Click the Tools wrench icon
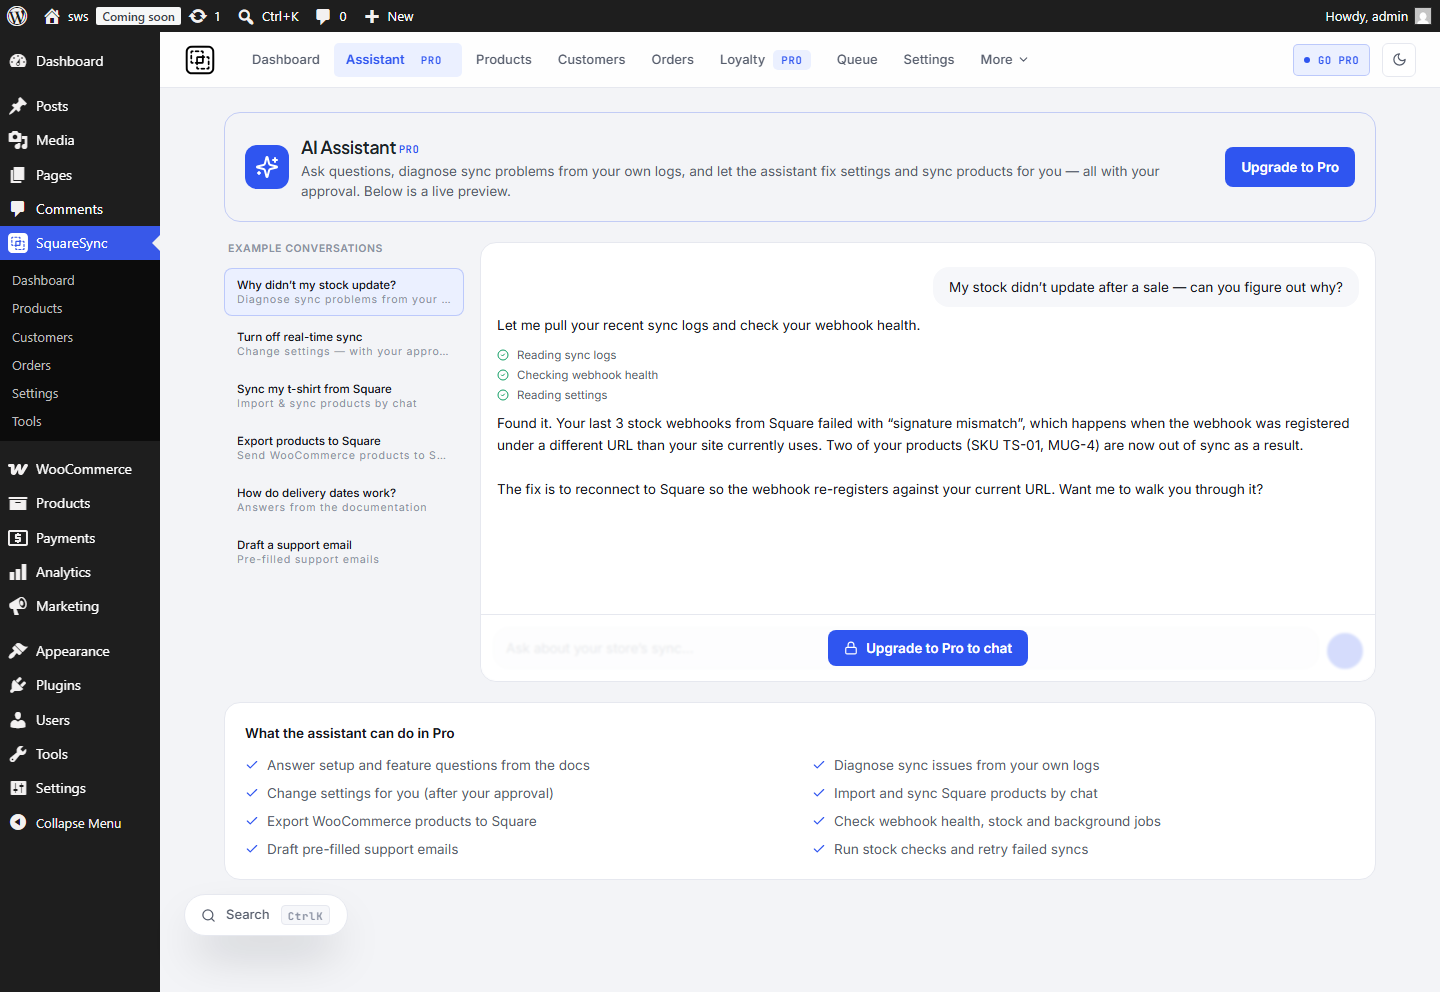The width and height of the screenshot is (1440, 992). 18,754
